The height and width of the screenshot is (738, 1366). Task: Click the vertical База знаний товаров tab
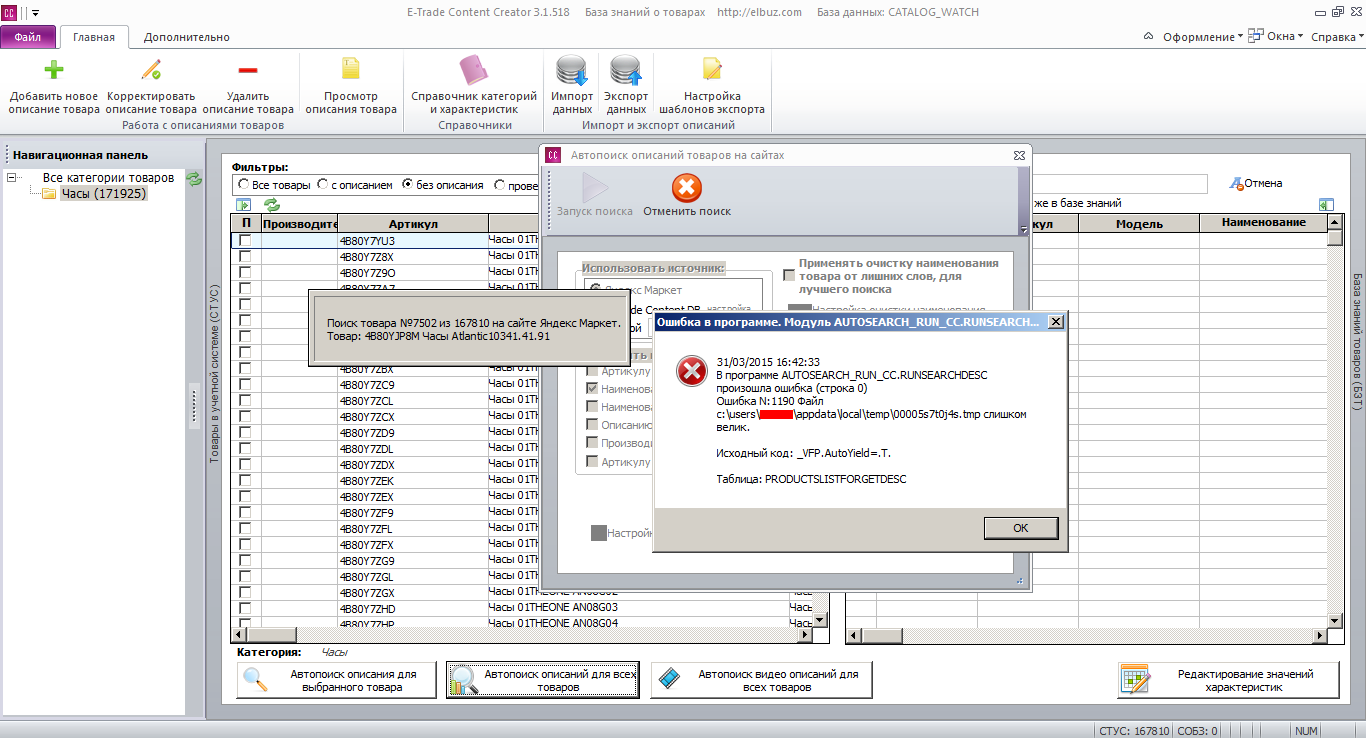(1357, 342)
